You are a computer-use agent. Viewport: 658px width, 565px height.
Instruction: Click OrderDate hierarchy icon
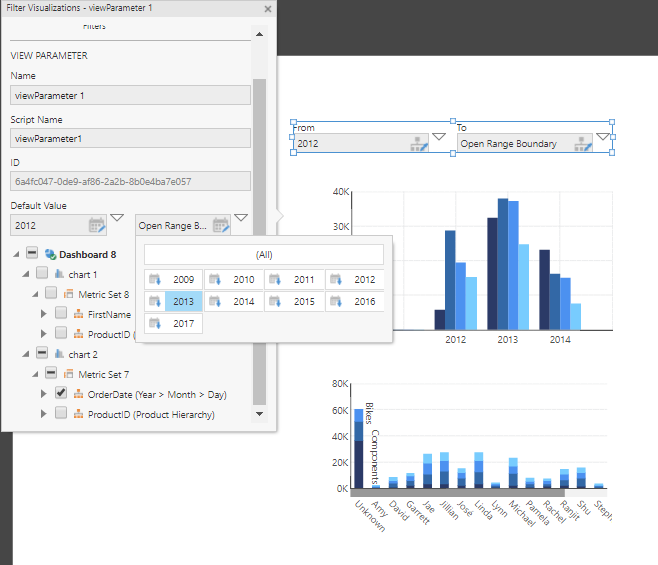(x=78, y=394)
